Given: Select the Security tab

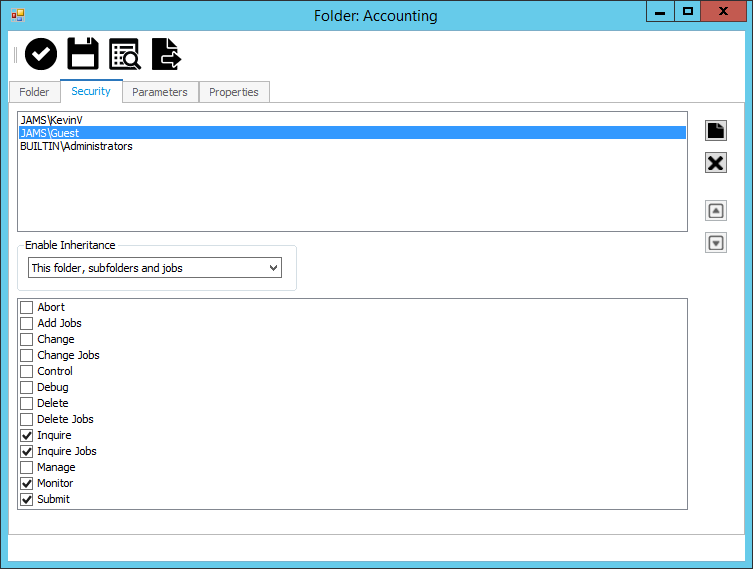Looking at the screenshot, I should pyautogui.click(x=91, y=91).
